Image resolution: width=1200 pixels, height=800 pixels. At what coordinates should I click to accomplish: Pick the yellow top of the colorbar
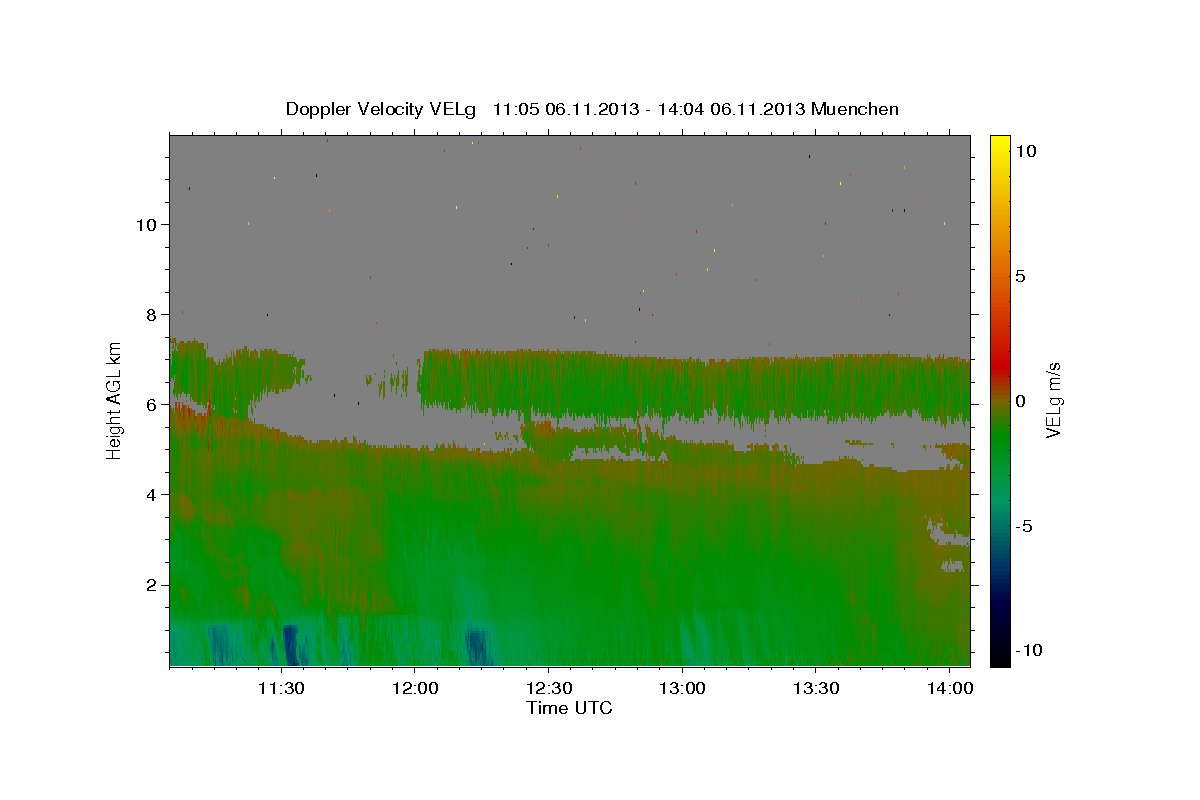(1000, 145)
